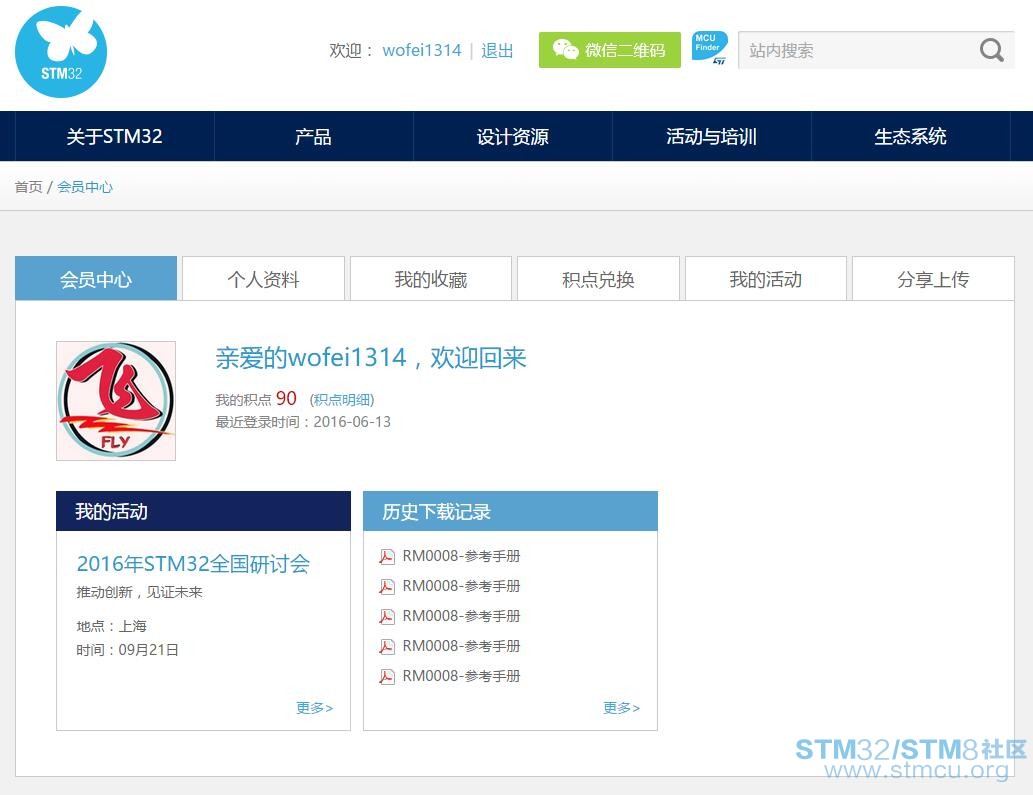Click the 亲爱的wofei1314，欢迎回来 greeting heading
The height and width of the screenshot is (795, 1033).
click(371, 358)
